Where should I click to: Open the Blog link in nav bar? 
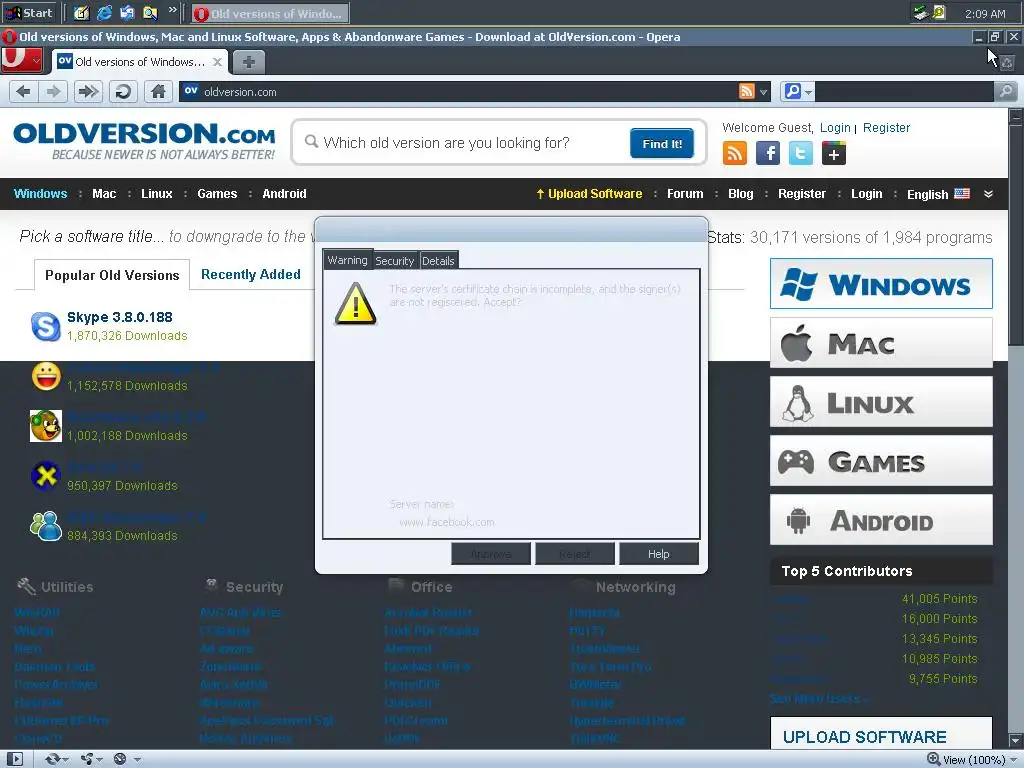coord(741,193)
